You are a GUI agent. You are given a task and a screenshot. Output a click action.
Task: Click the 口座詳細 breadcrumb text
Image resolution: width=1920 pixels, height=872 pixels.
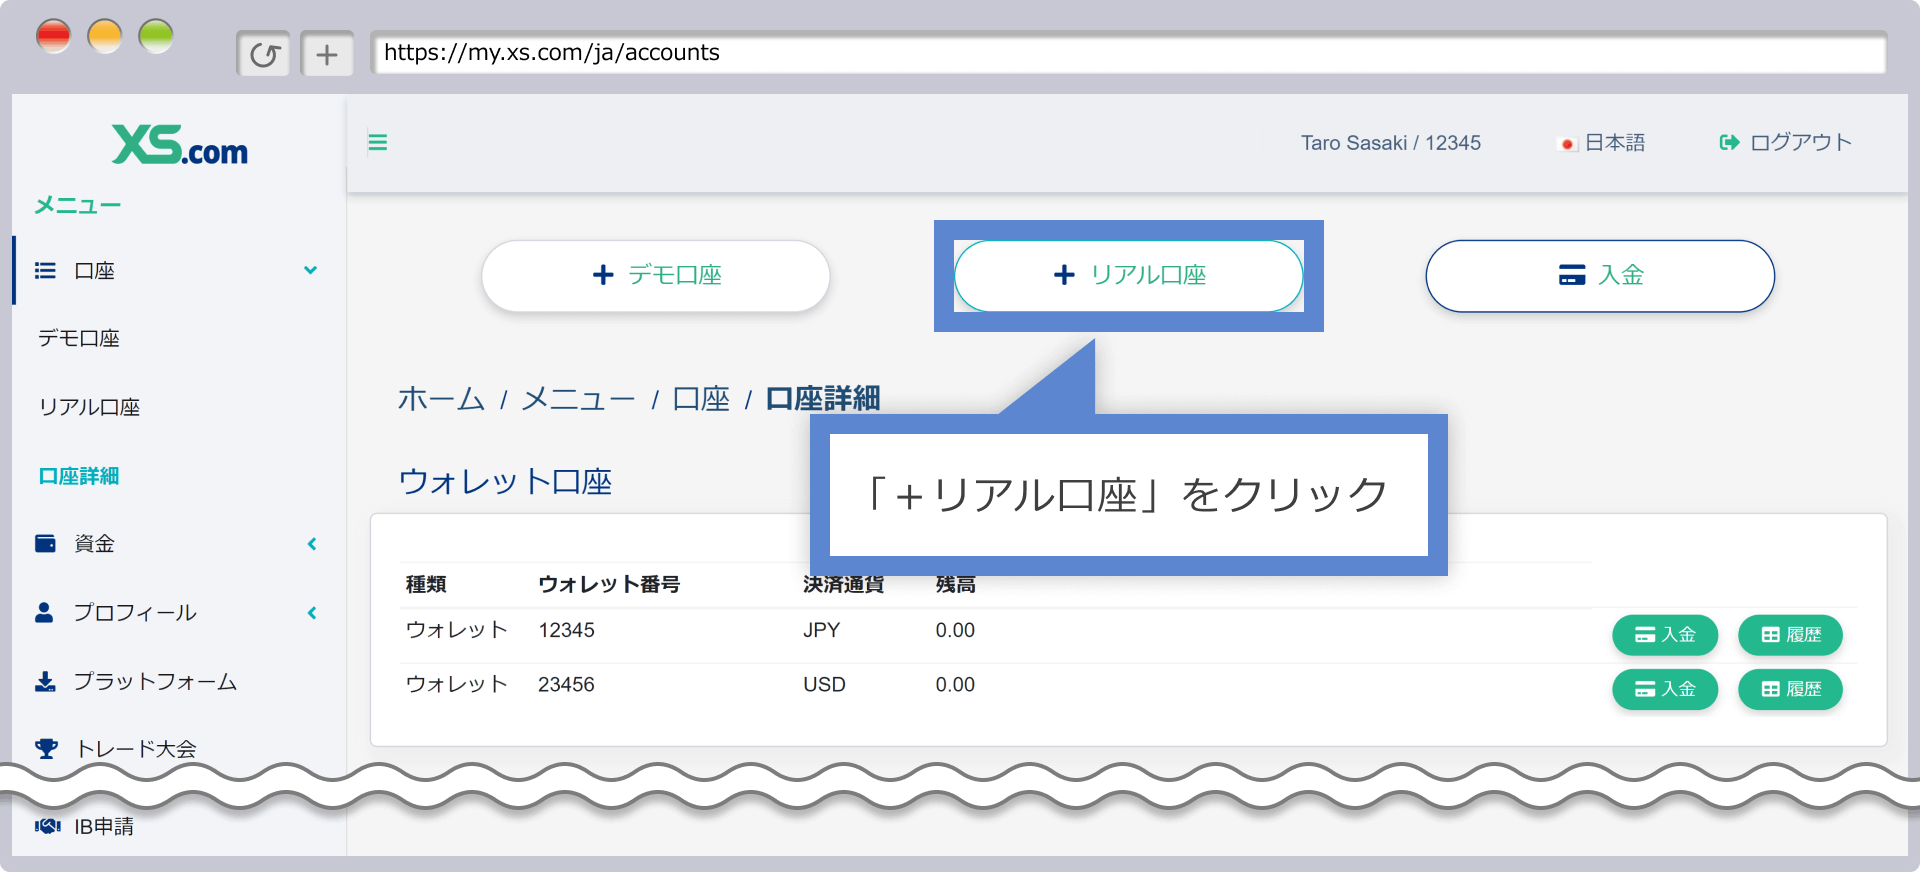823,399
